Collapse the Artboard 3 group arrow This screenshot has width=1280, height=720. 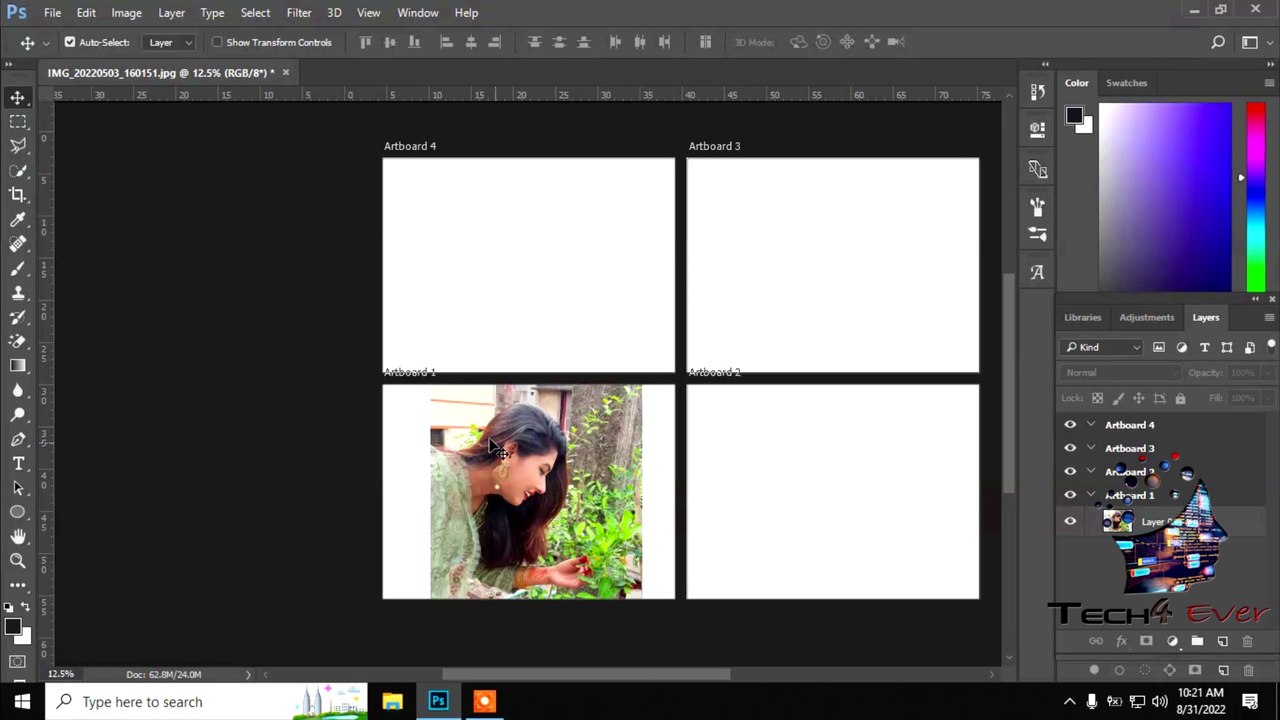[x=1091, y=448]
